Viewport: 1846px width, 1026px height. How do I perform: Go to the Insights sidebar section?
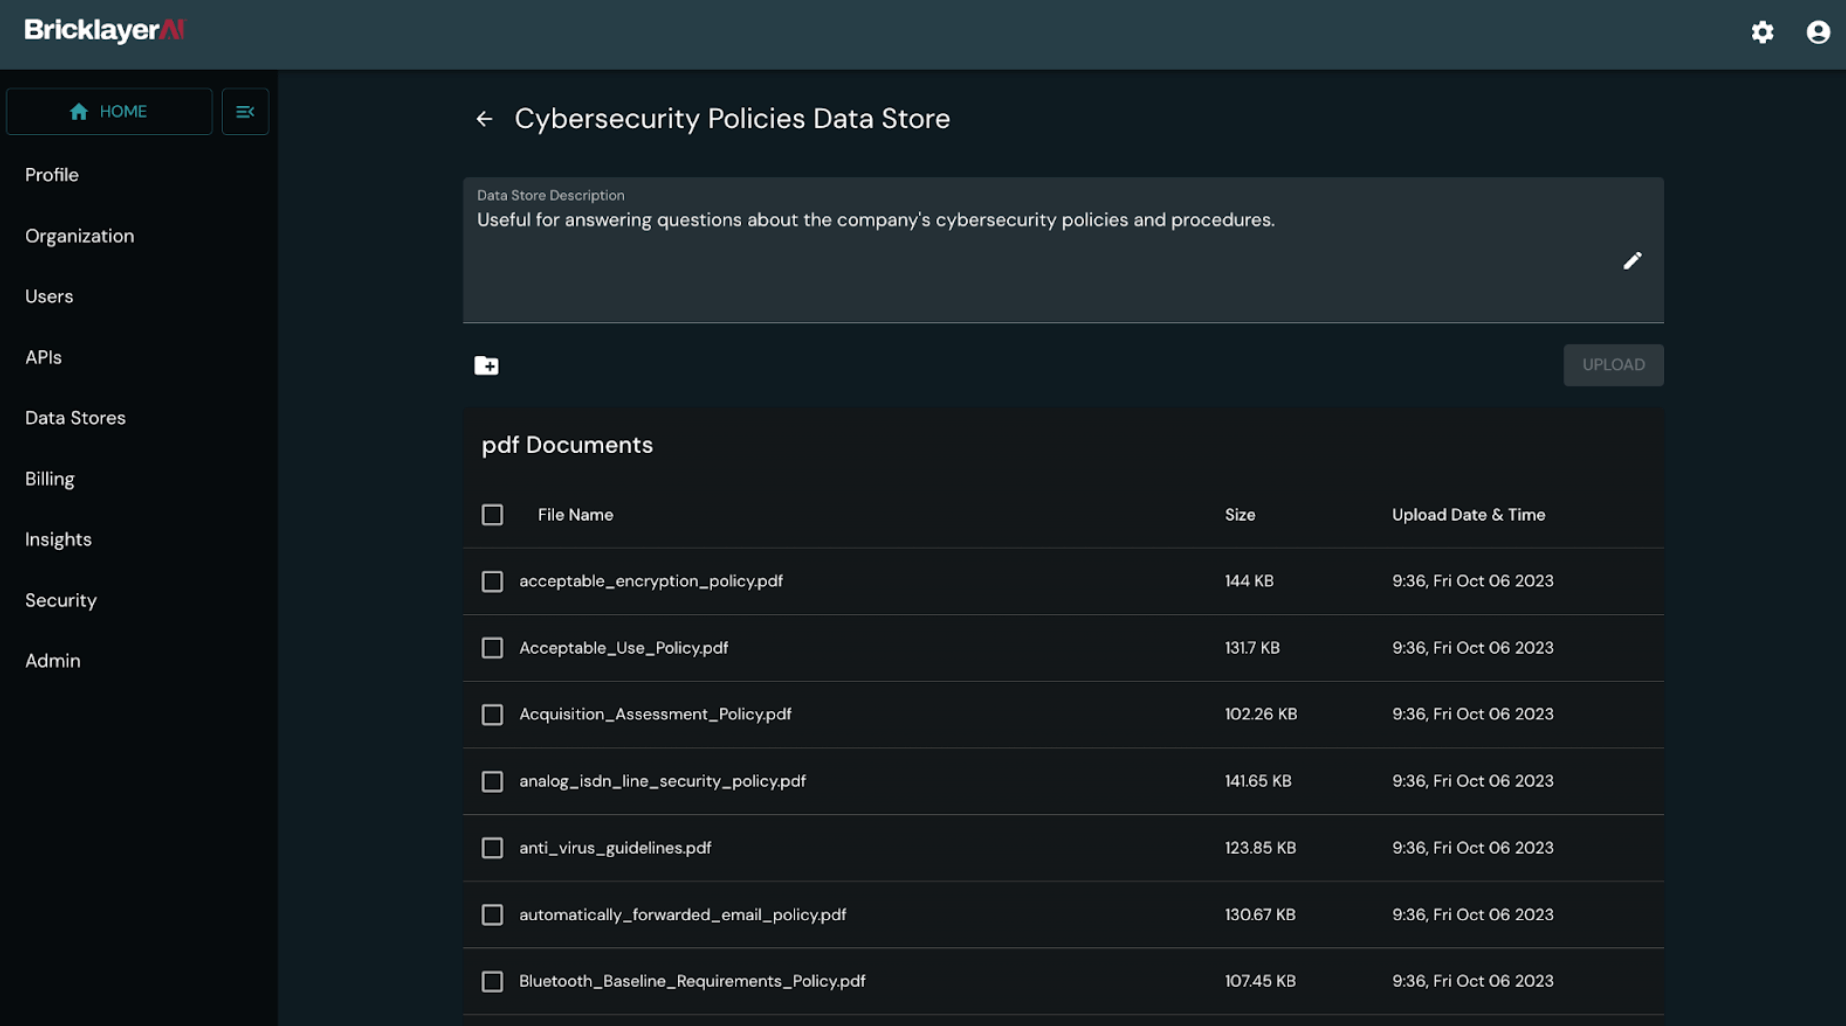click(x=58, y=540)
